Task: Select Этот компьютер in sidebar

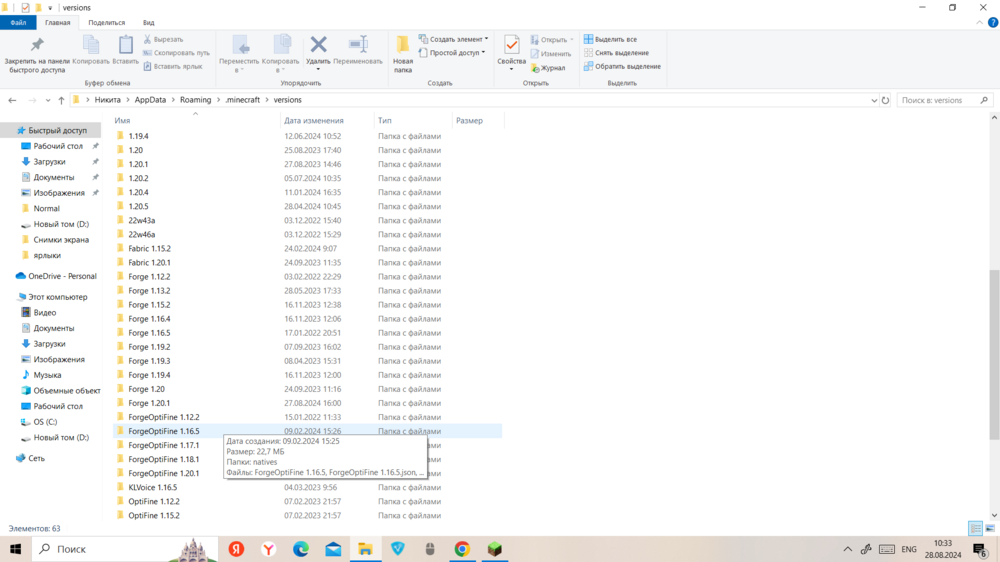Action: pyautogui.click(x=51, y=297)
